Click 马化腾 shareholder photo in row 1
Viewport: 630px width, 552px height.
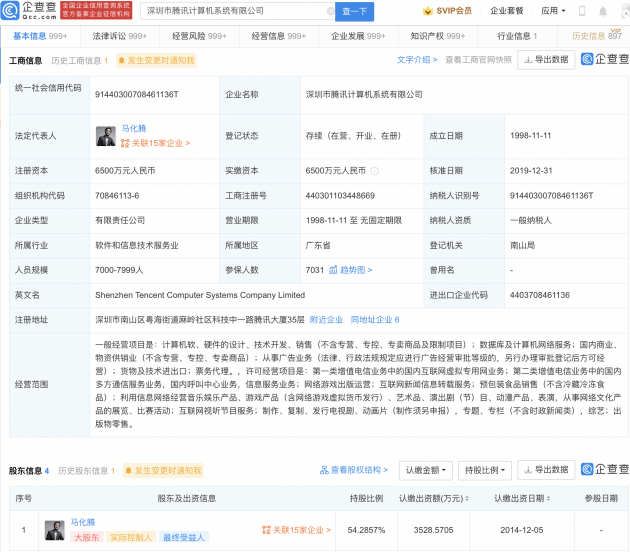coord(55,530)
